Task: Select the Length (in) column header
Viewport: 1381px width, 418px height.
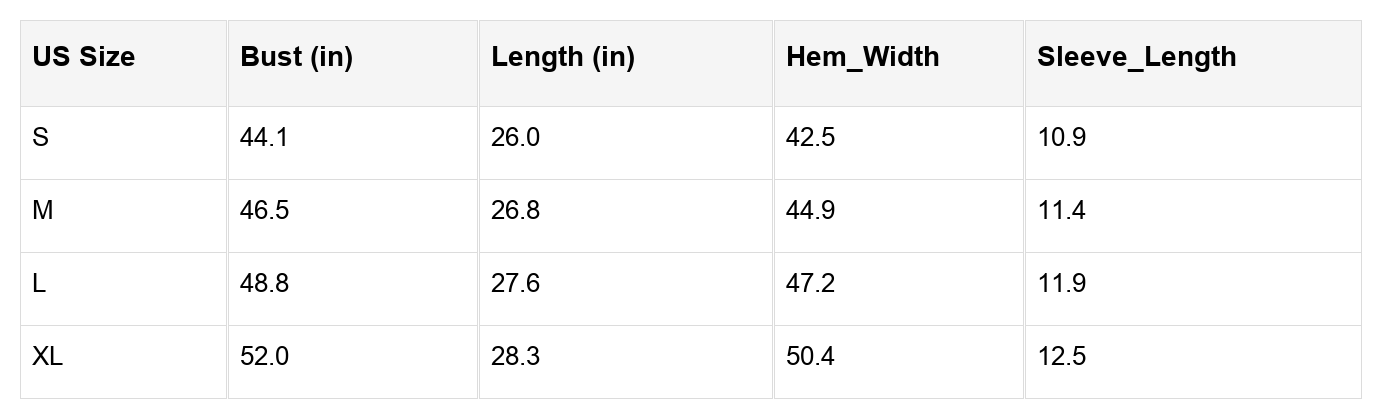Action: pos(562,57)
